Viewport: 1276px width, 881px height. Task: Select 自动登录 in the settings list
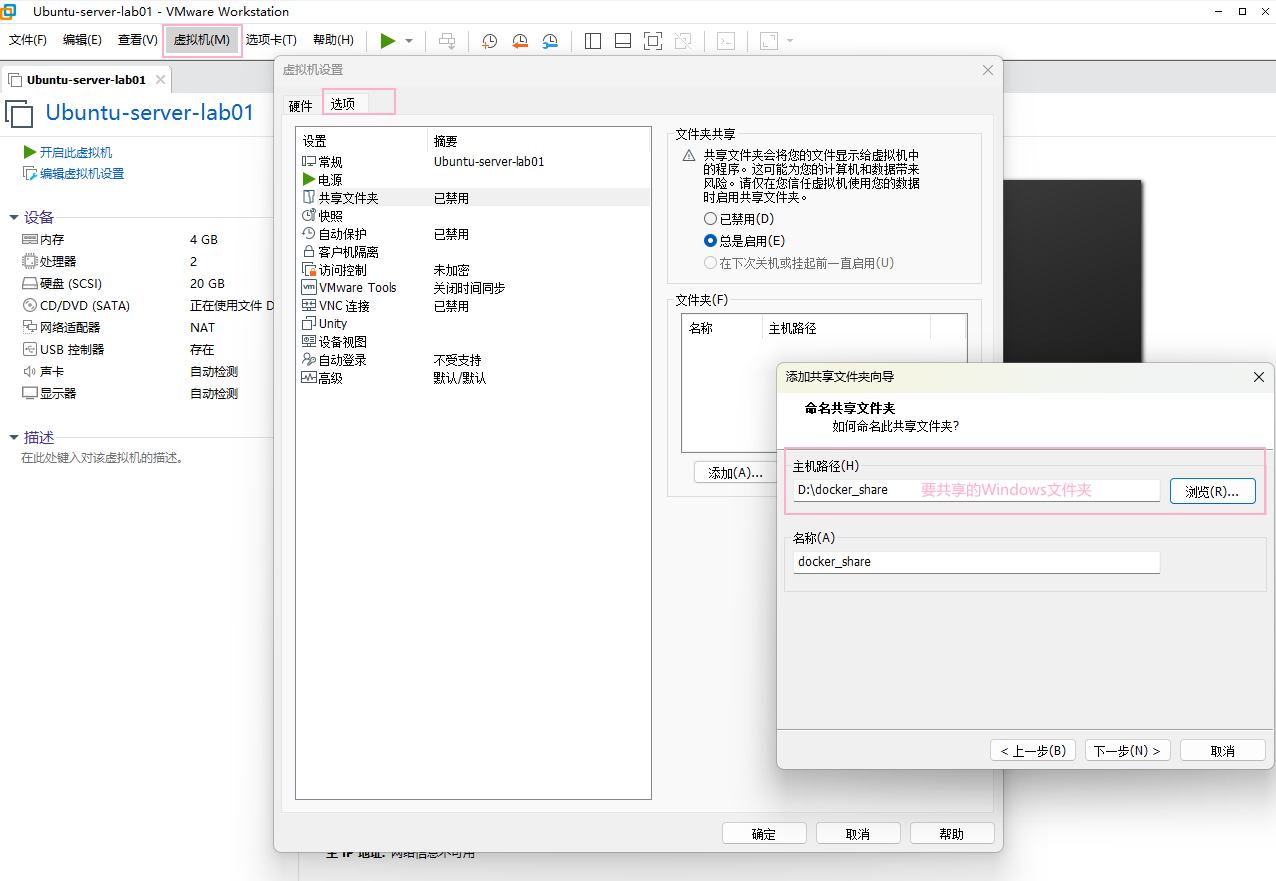tap(473, 360)
